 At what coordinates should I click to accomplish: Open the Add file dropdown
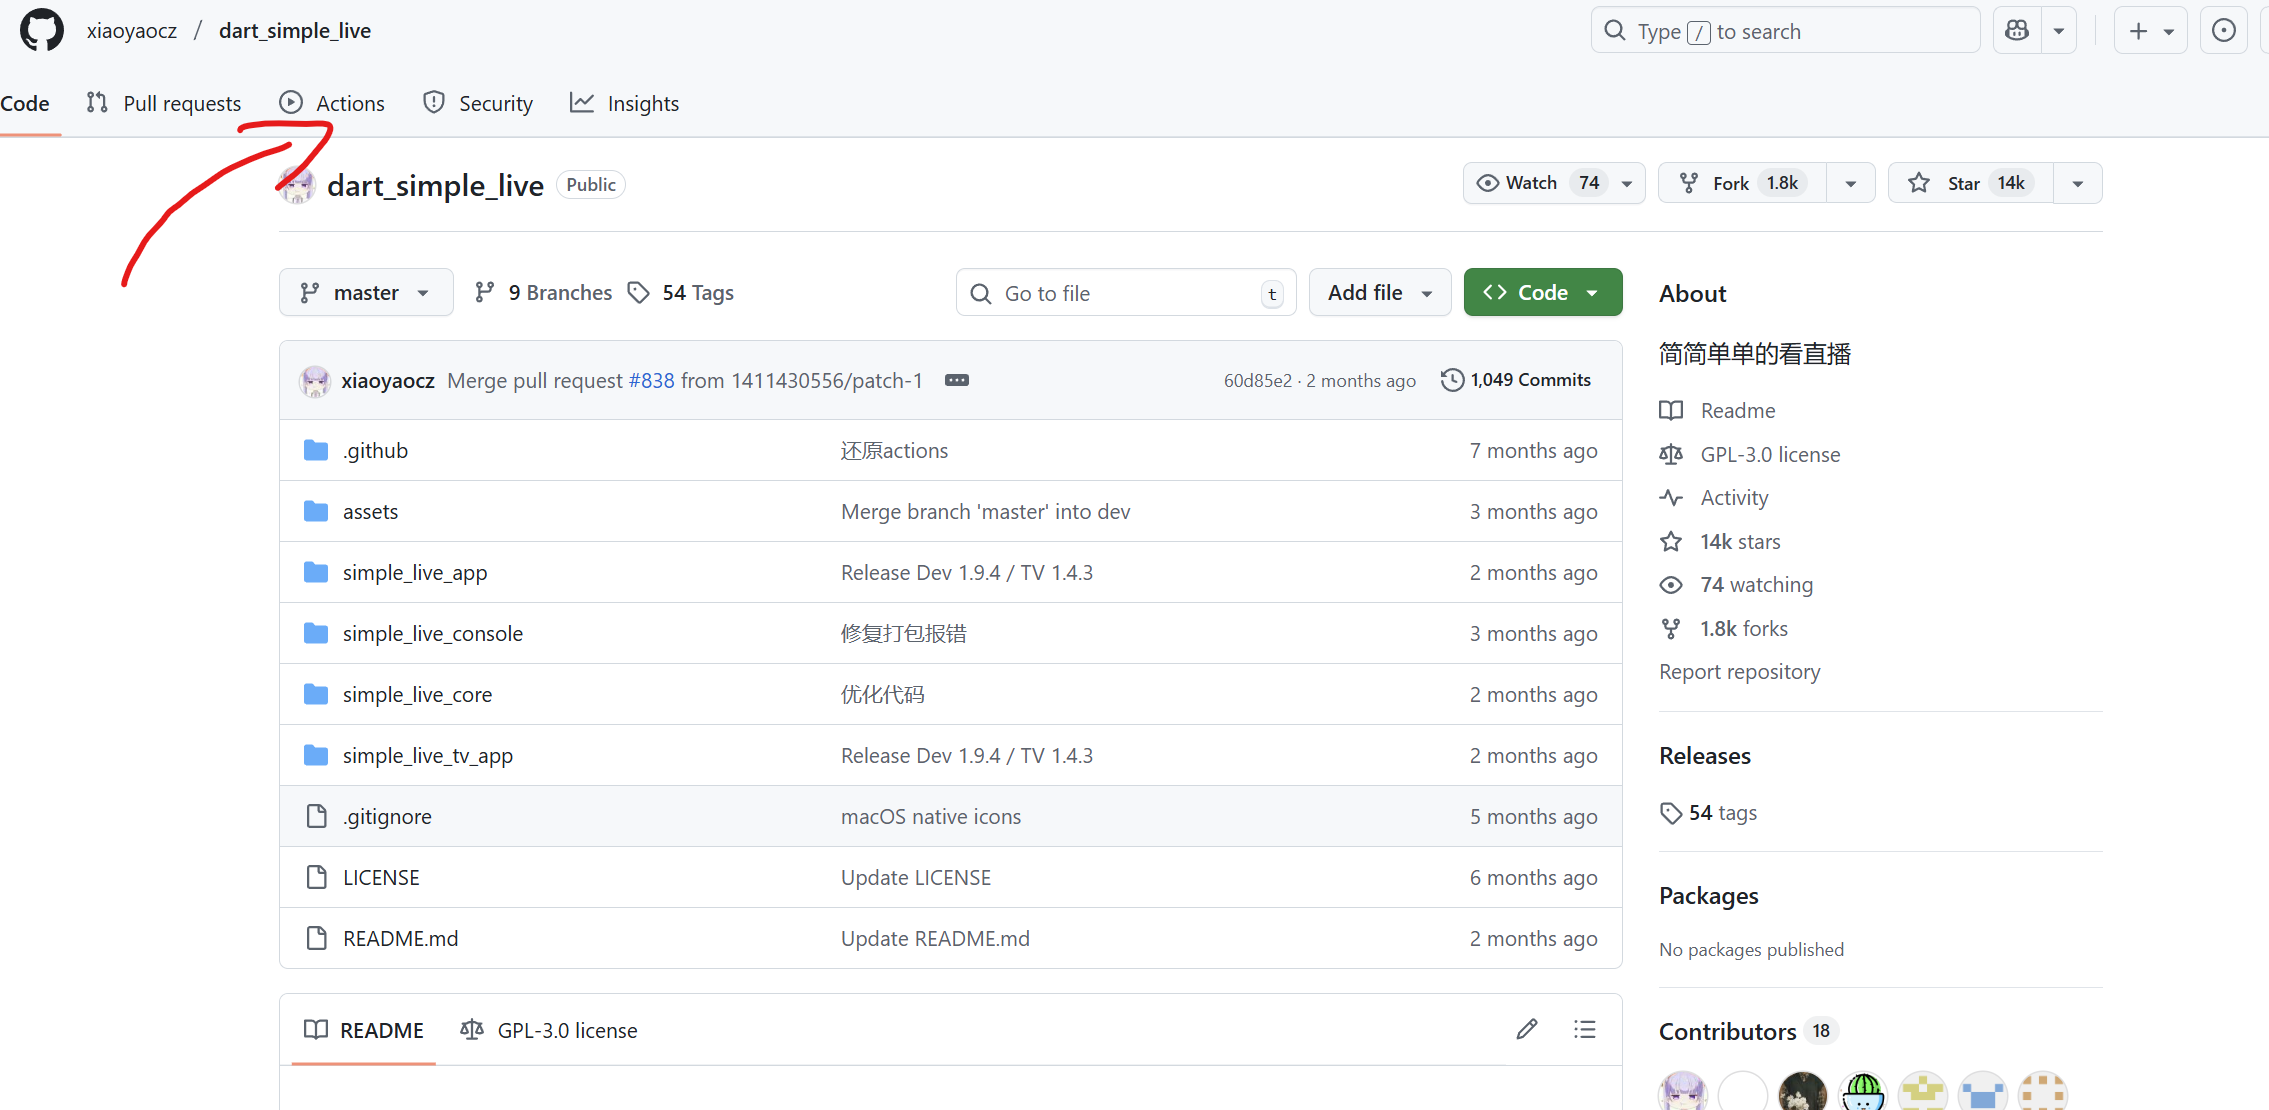(1379, 292)
